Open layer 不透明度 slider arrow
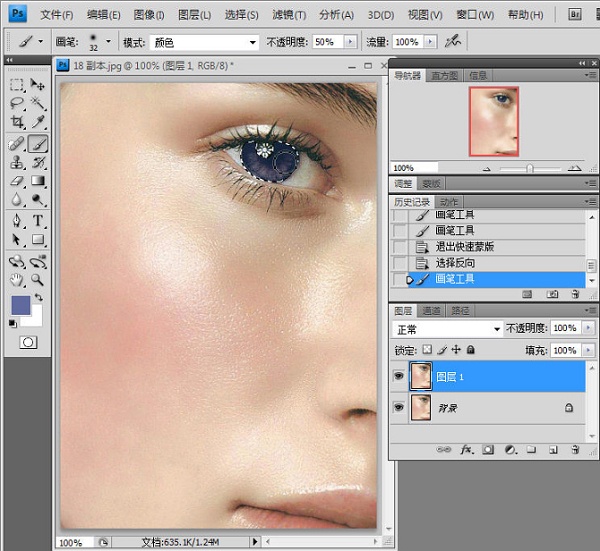Viewport: 600px width, 551px height. click(588, 328)
